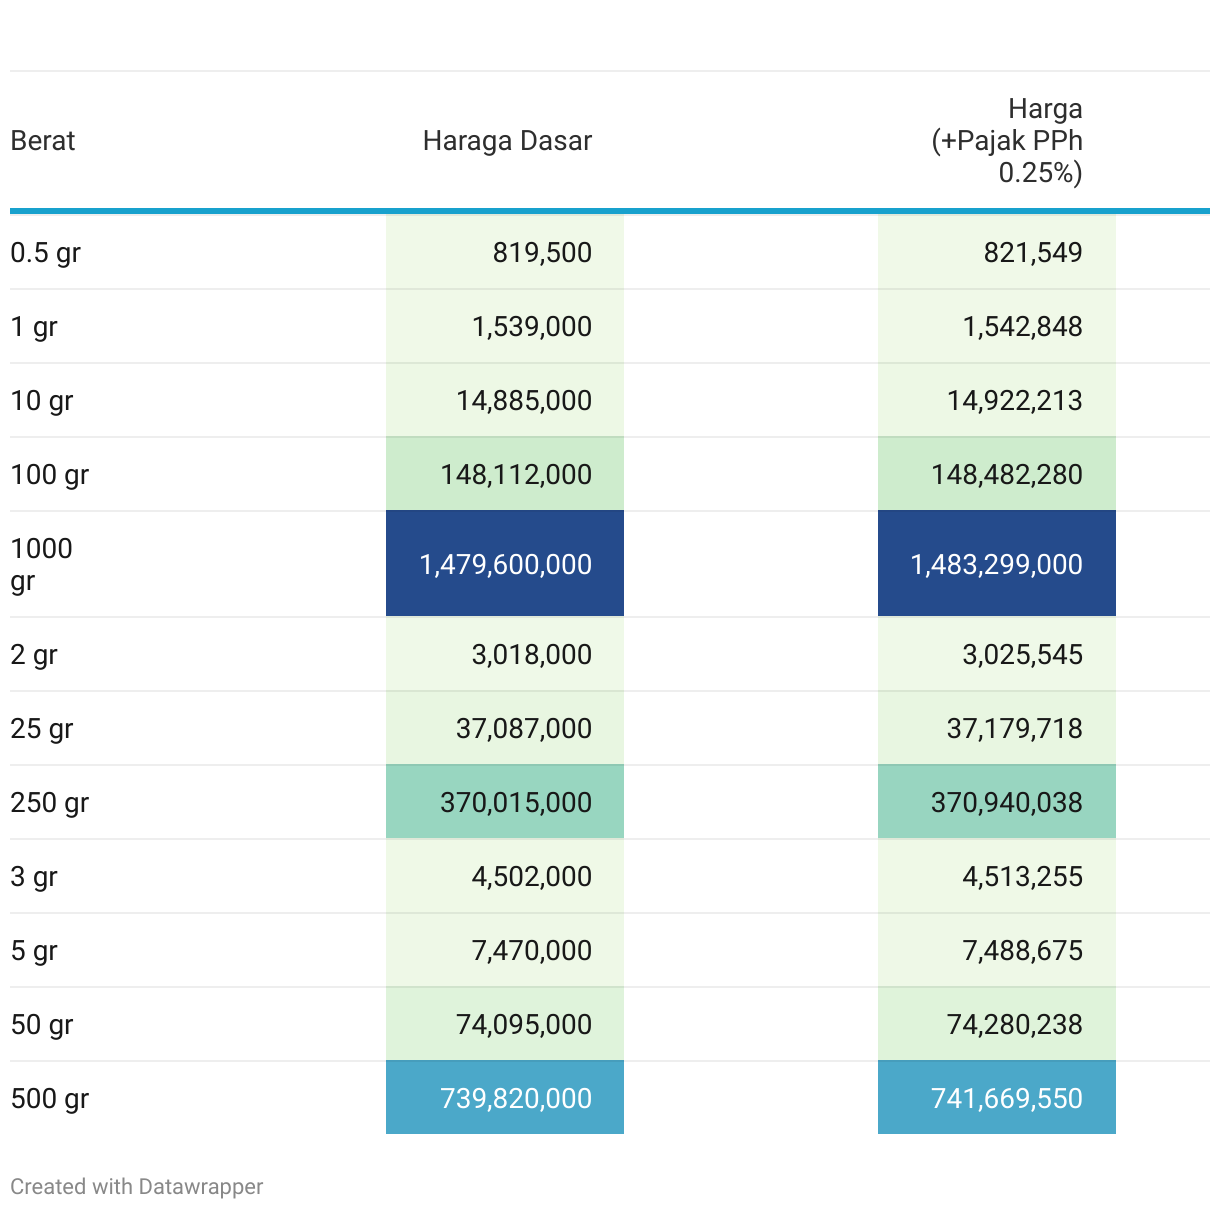1220x1210 pixels.
Task: Click the 739,820,000 light blue cell
Action: click(515, 1098)
